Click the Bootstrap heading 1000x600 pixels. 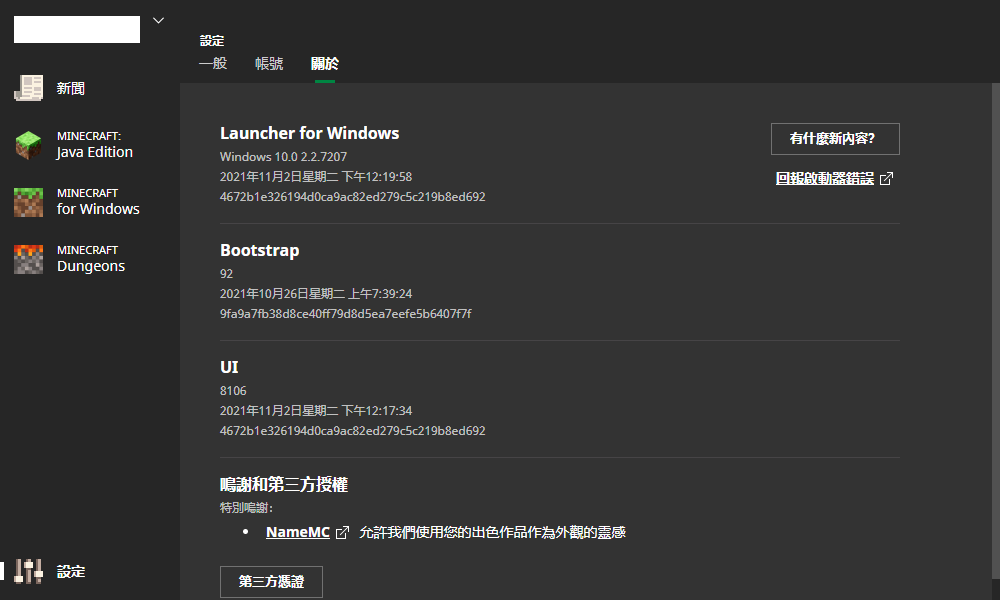click(x=260, y=251)
